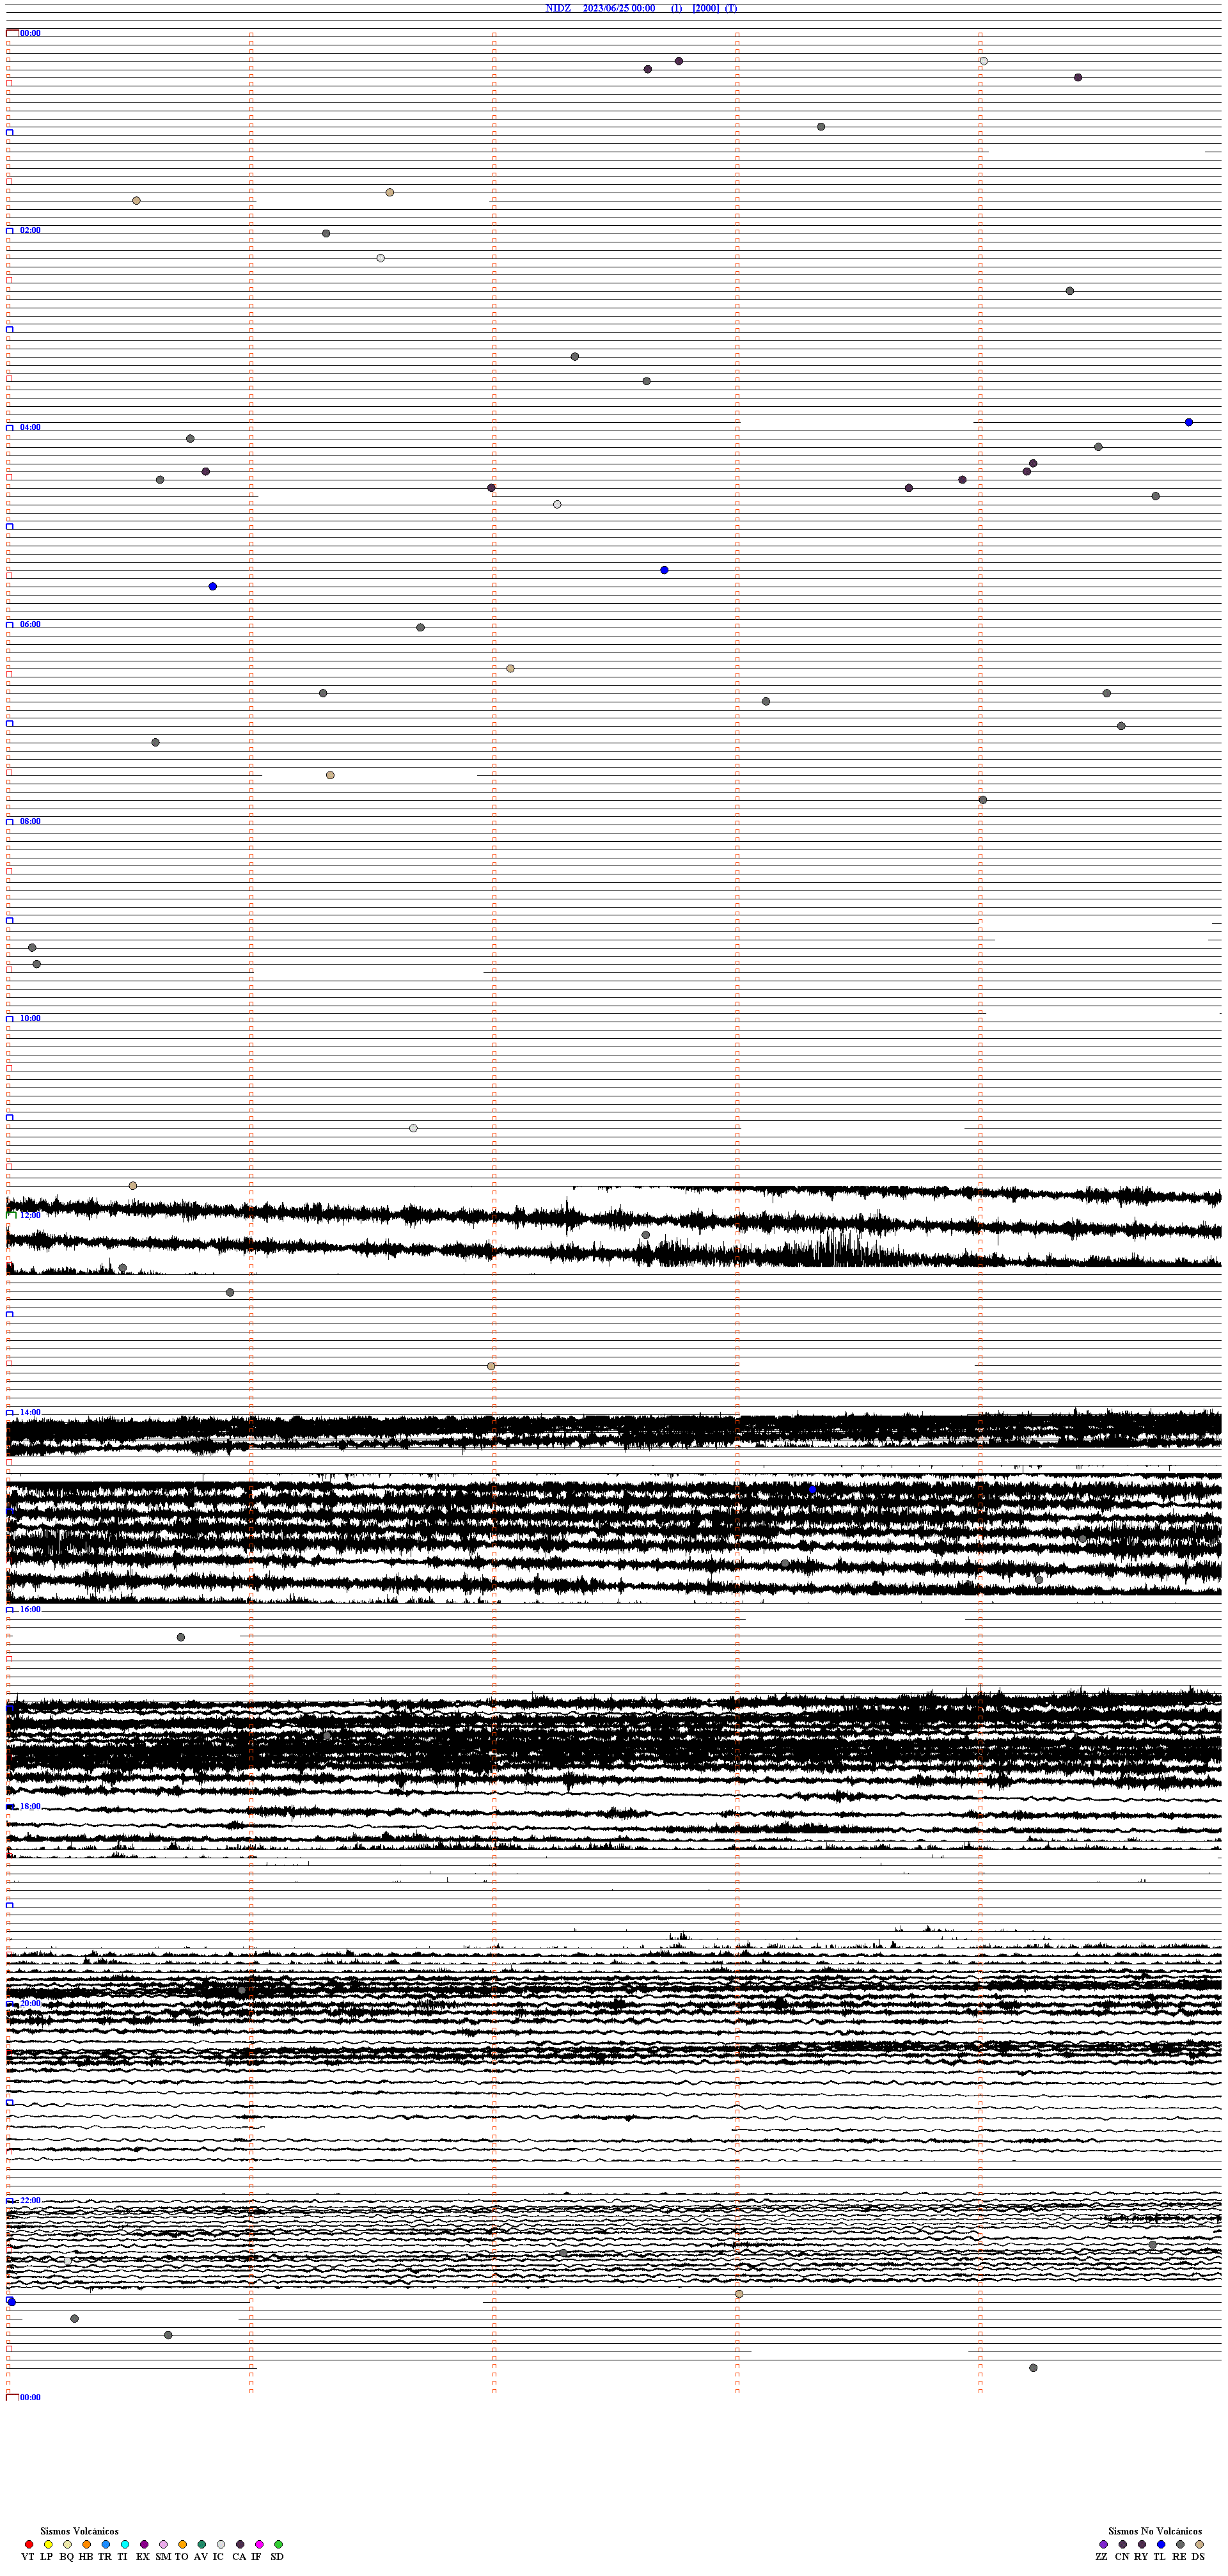The image size is (1228, 2576).
Task: Click the LP legend label text
Action: (x=47, y=2556)
